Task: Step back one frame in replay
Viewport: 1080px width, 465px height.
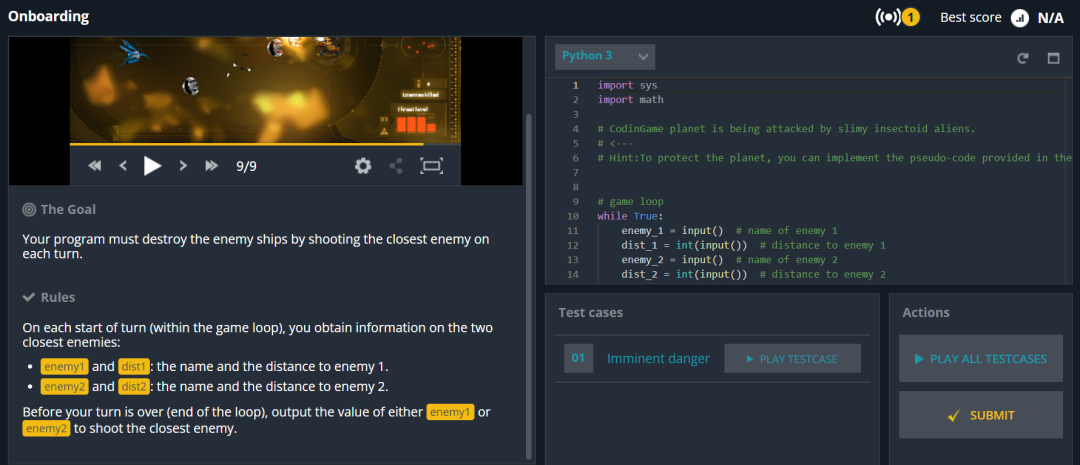Action: (x=123, y=166)
